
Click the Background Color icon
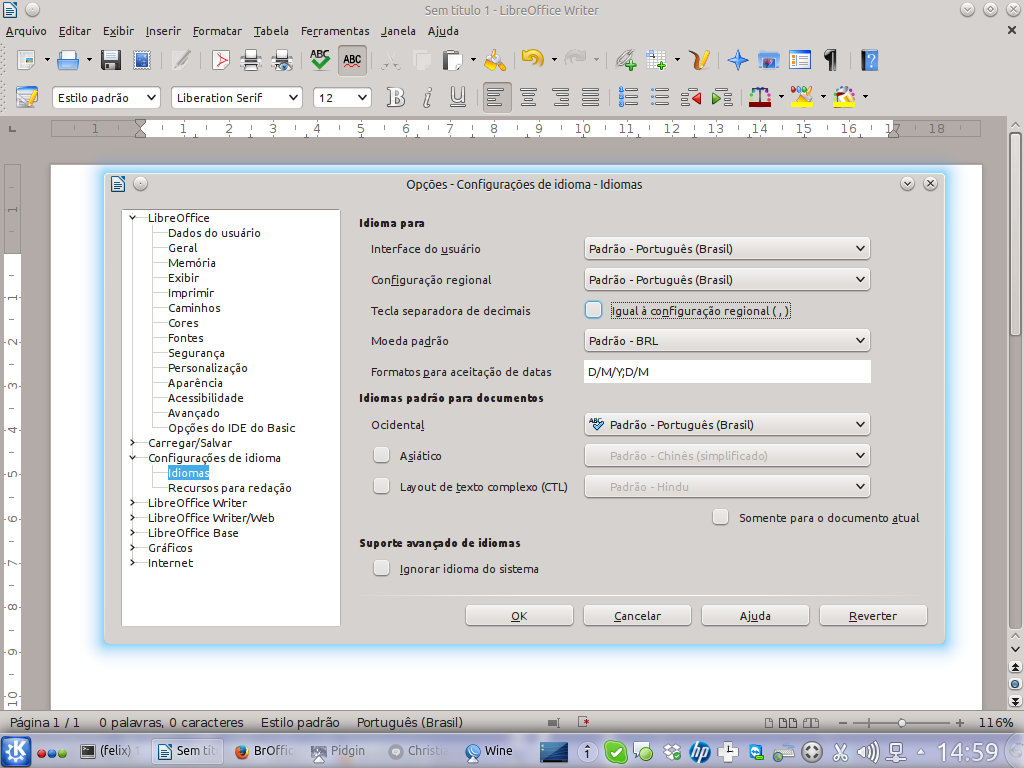(x=844, y=98)
